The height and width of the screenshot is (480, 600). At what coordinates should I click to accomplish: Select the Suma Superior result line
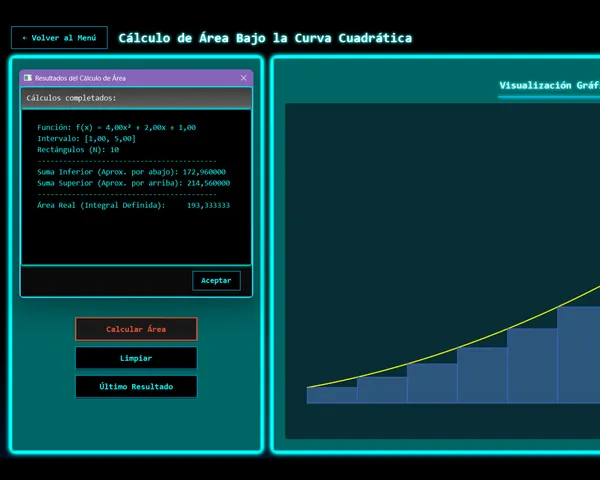134,183
